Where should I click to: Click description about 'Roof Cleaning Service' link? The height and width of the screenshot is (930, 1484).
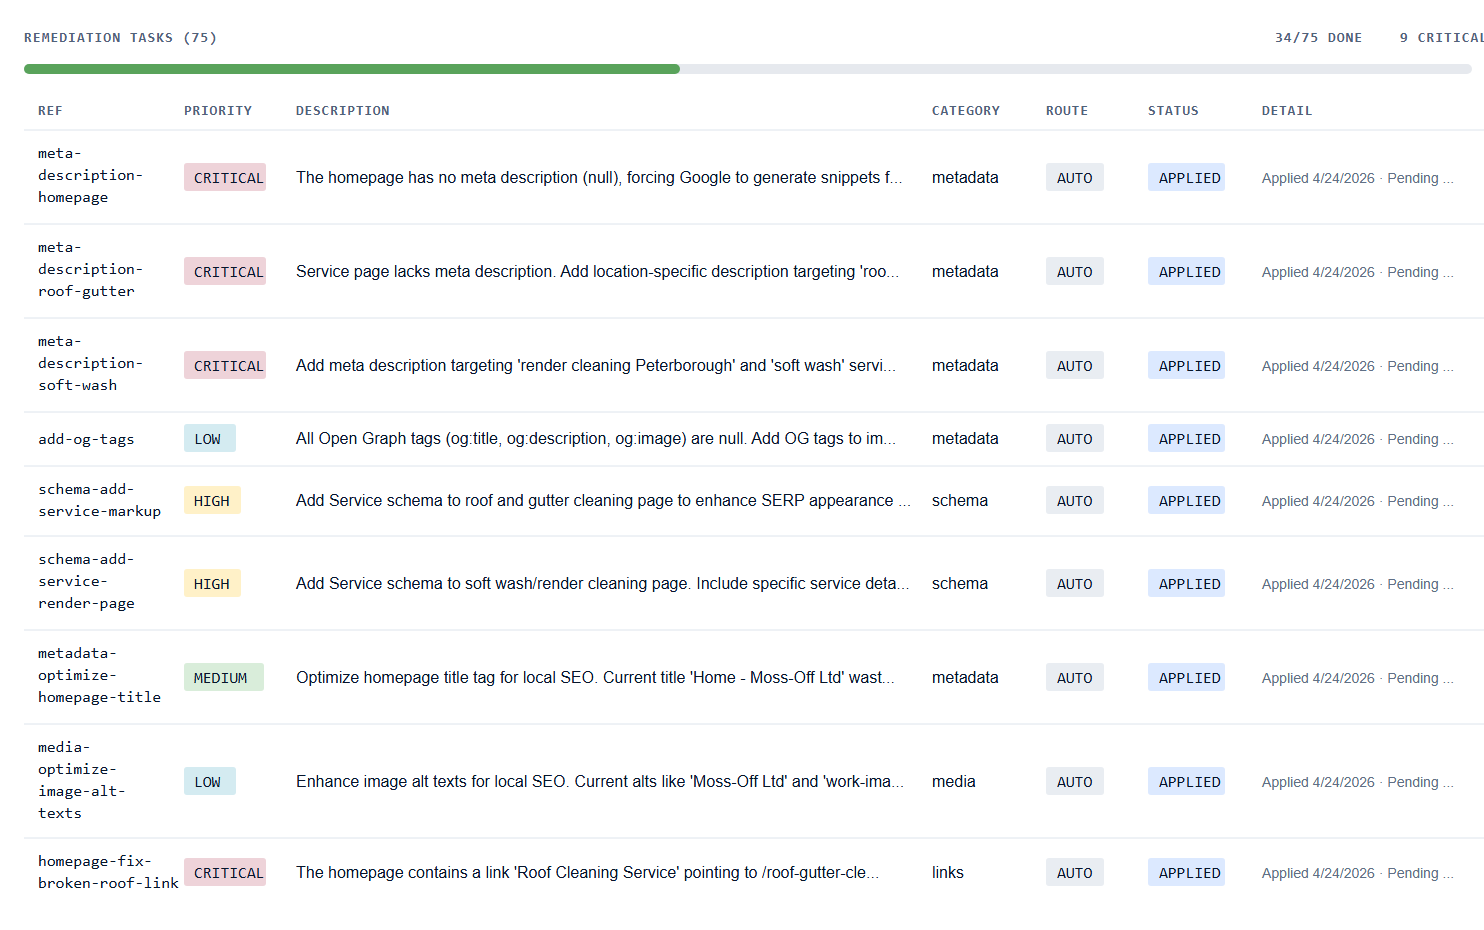coord(588,872)
